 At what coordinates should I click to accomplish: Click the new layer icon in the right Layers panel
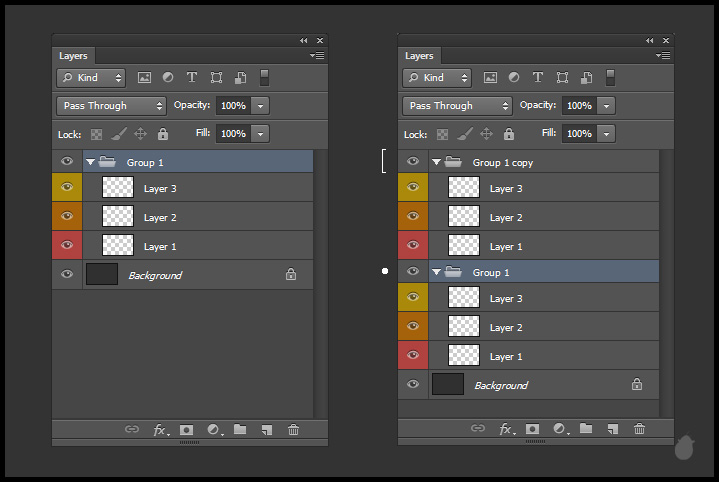click(x=612, y=429)
